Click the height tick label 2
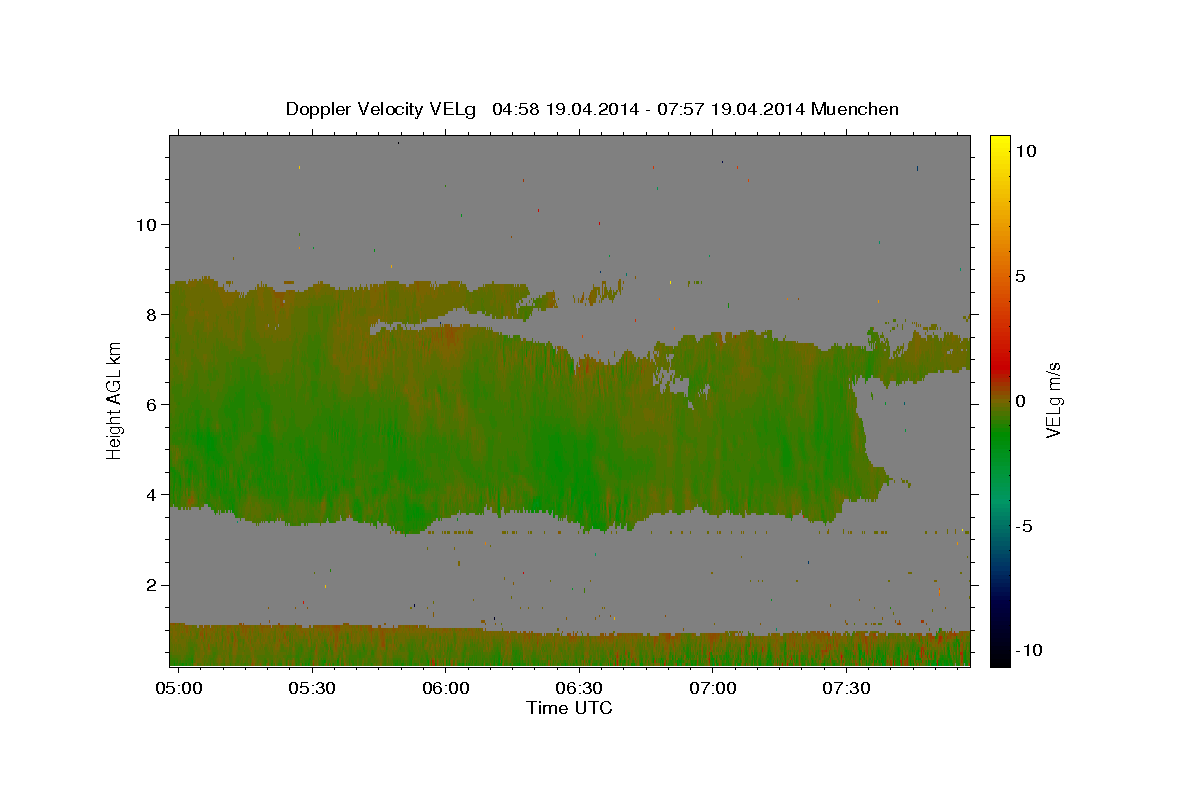 tap(152, 584)
